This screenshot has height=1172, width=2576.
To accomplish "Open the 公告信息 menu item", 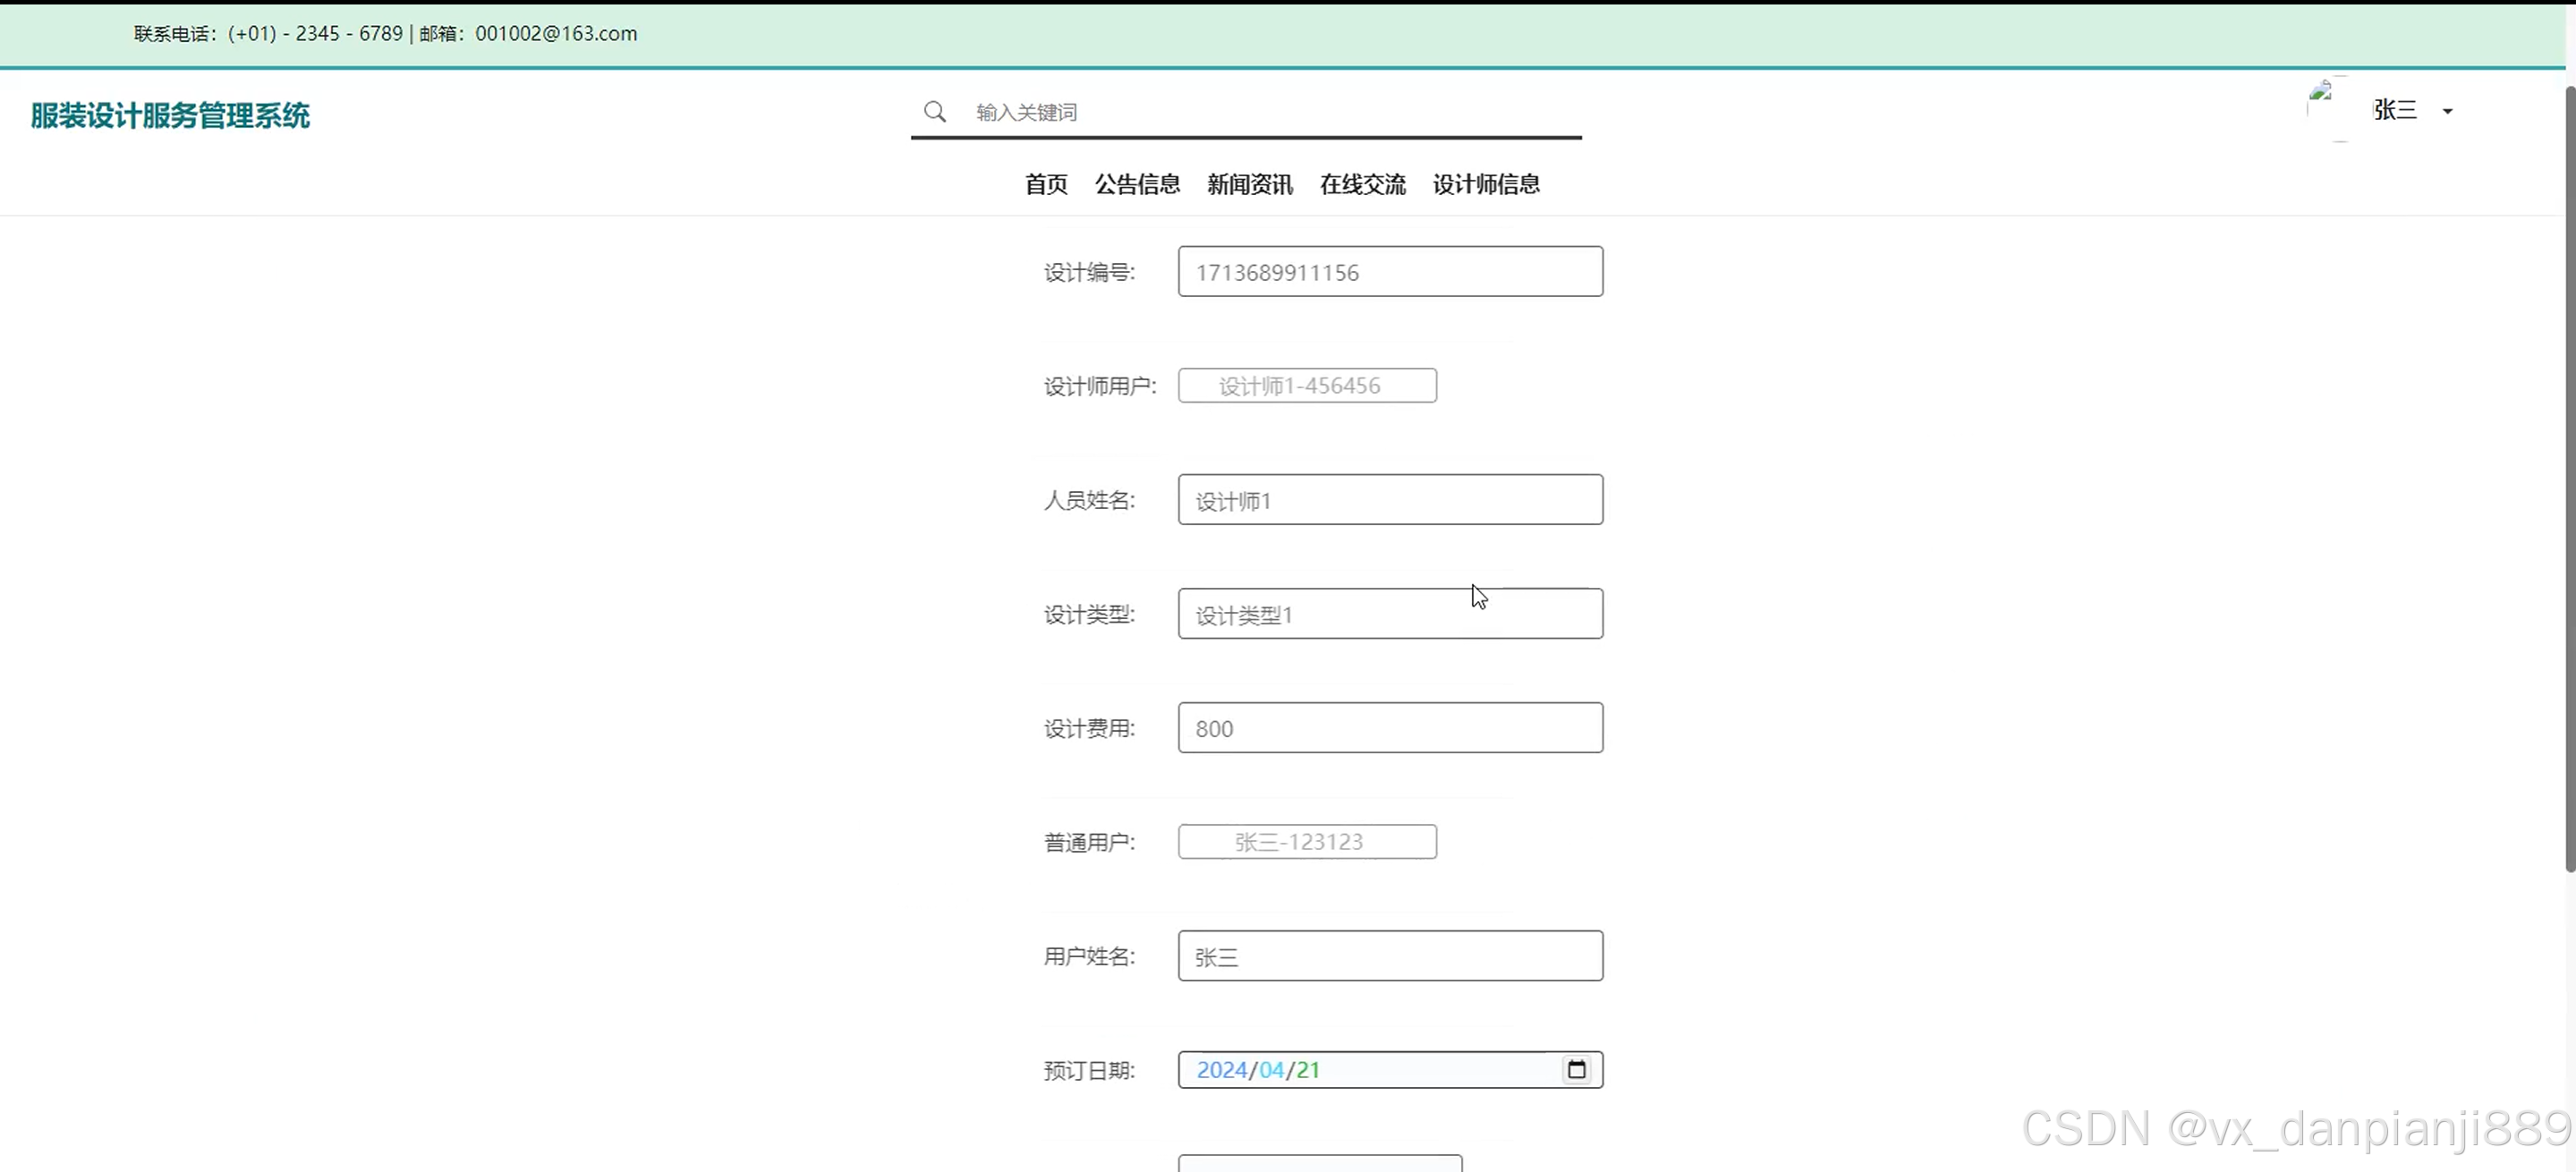I will pos(1137,184).
